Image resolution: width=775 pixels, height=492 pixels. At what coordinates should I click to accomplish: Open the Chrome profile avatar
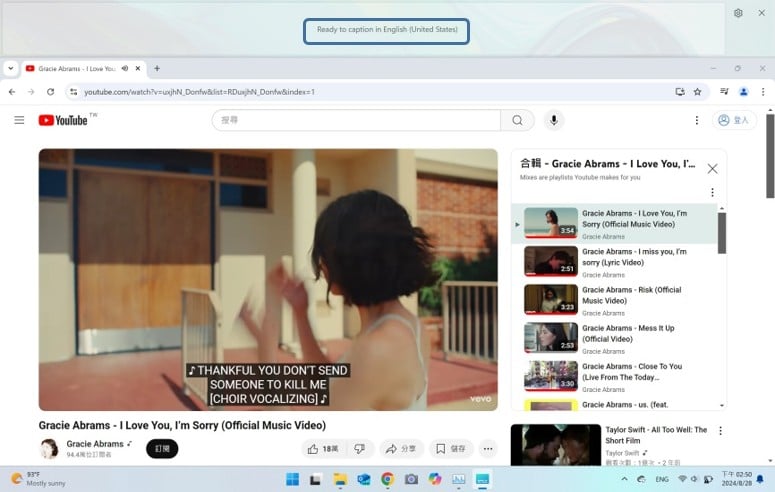pyautogui.click(x=743, y=91)
